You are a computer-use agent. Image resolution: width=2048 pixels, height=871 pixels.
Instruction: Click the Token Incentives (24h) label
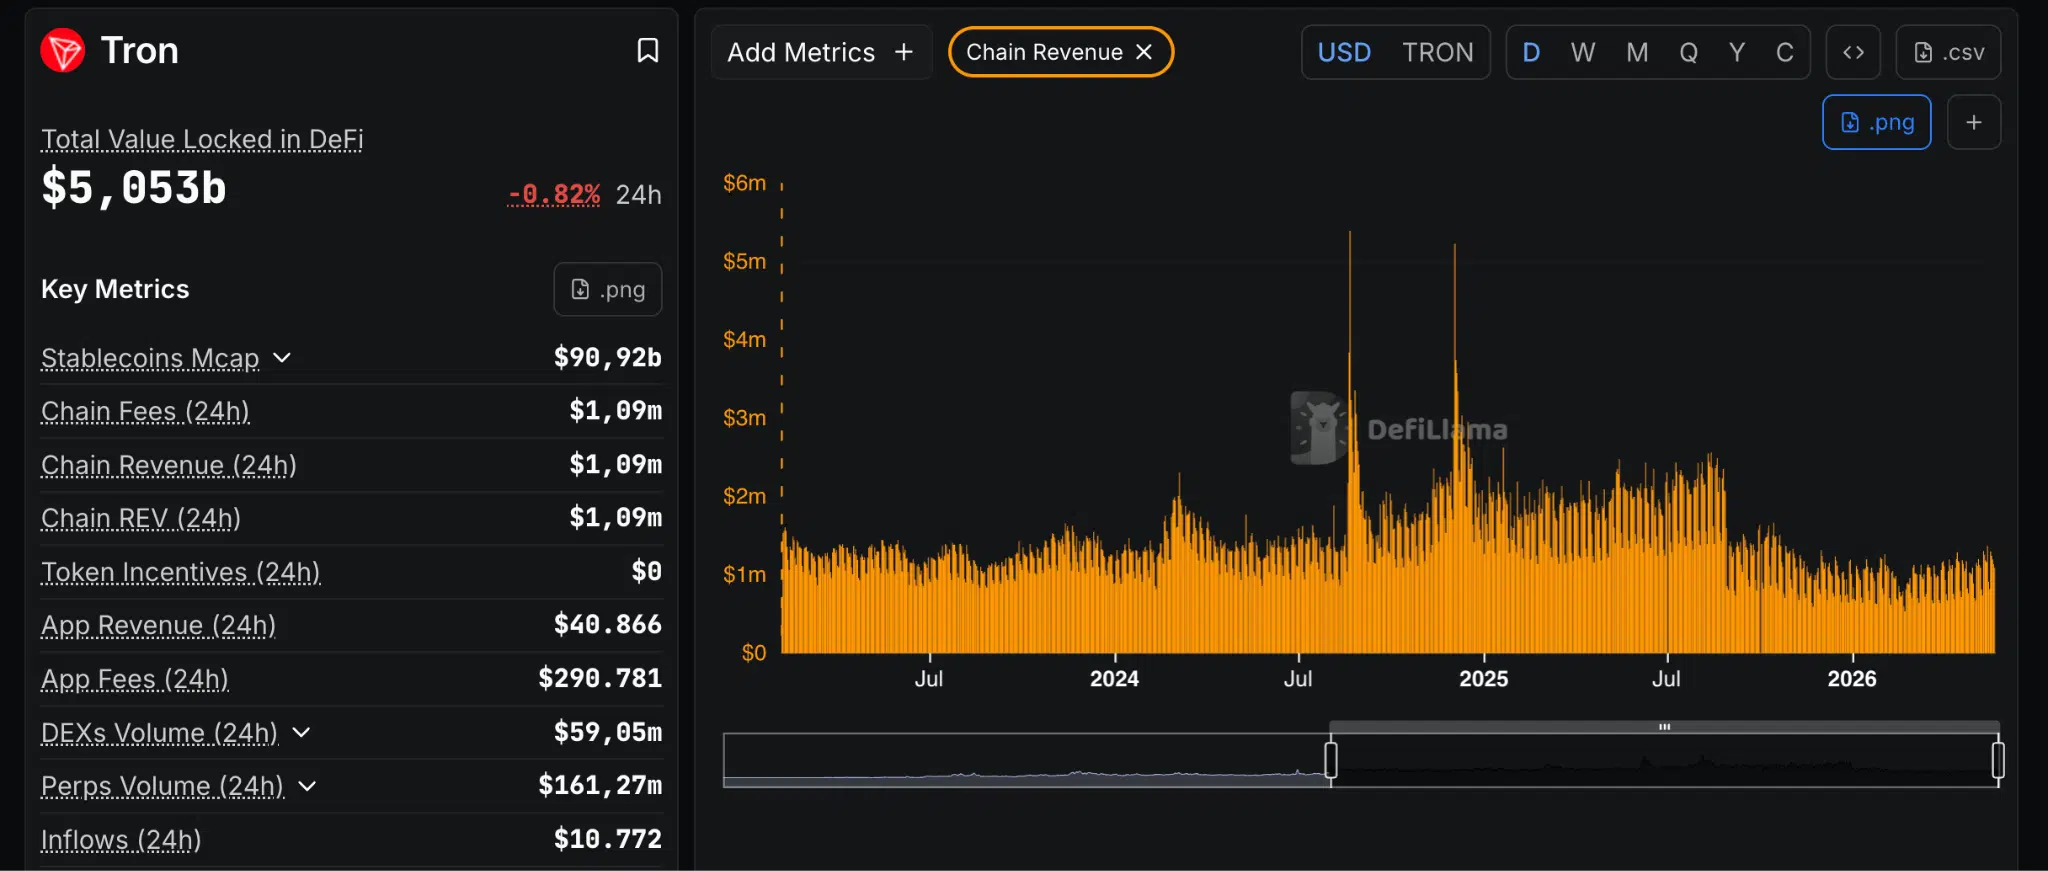pos(181,572)
